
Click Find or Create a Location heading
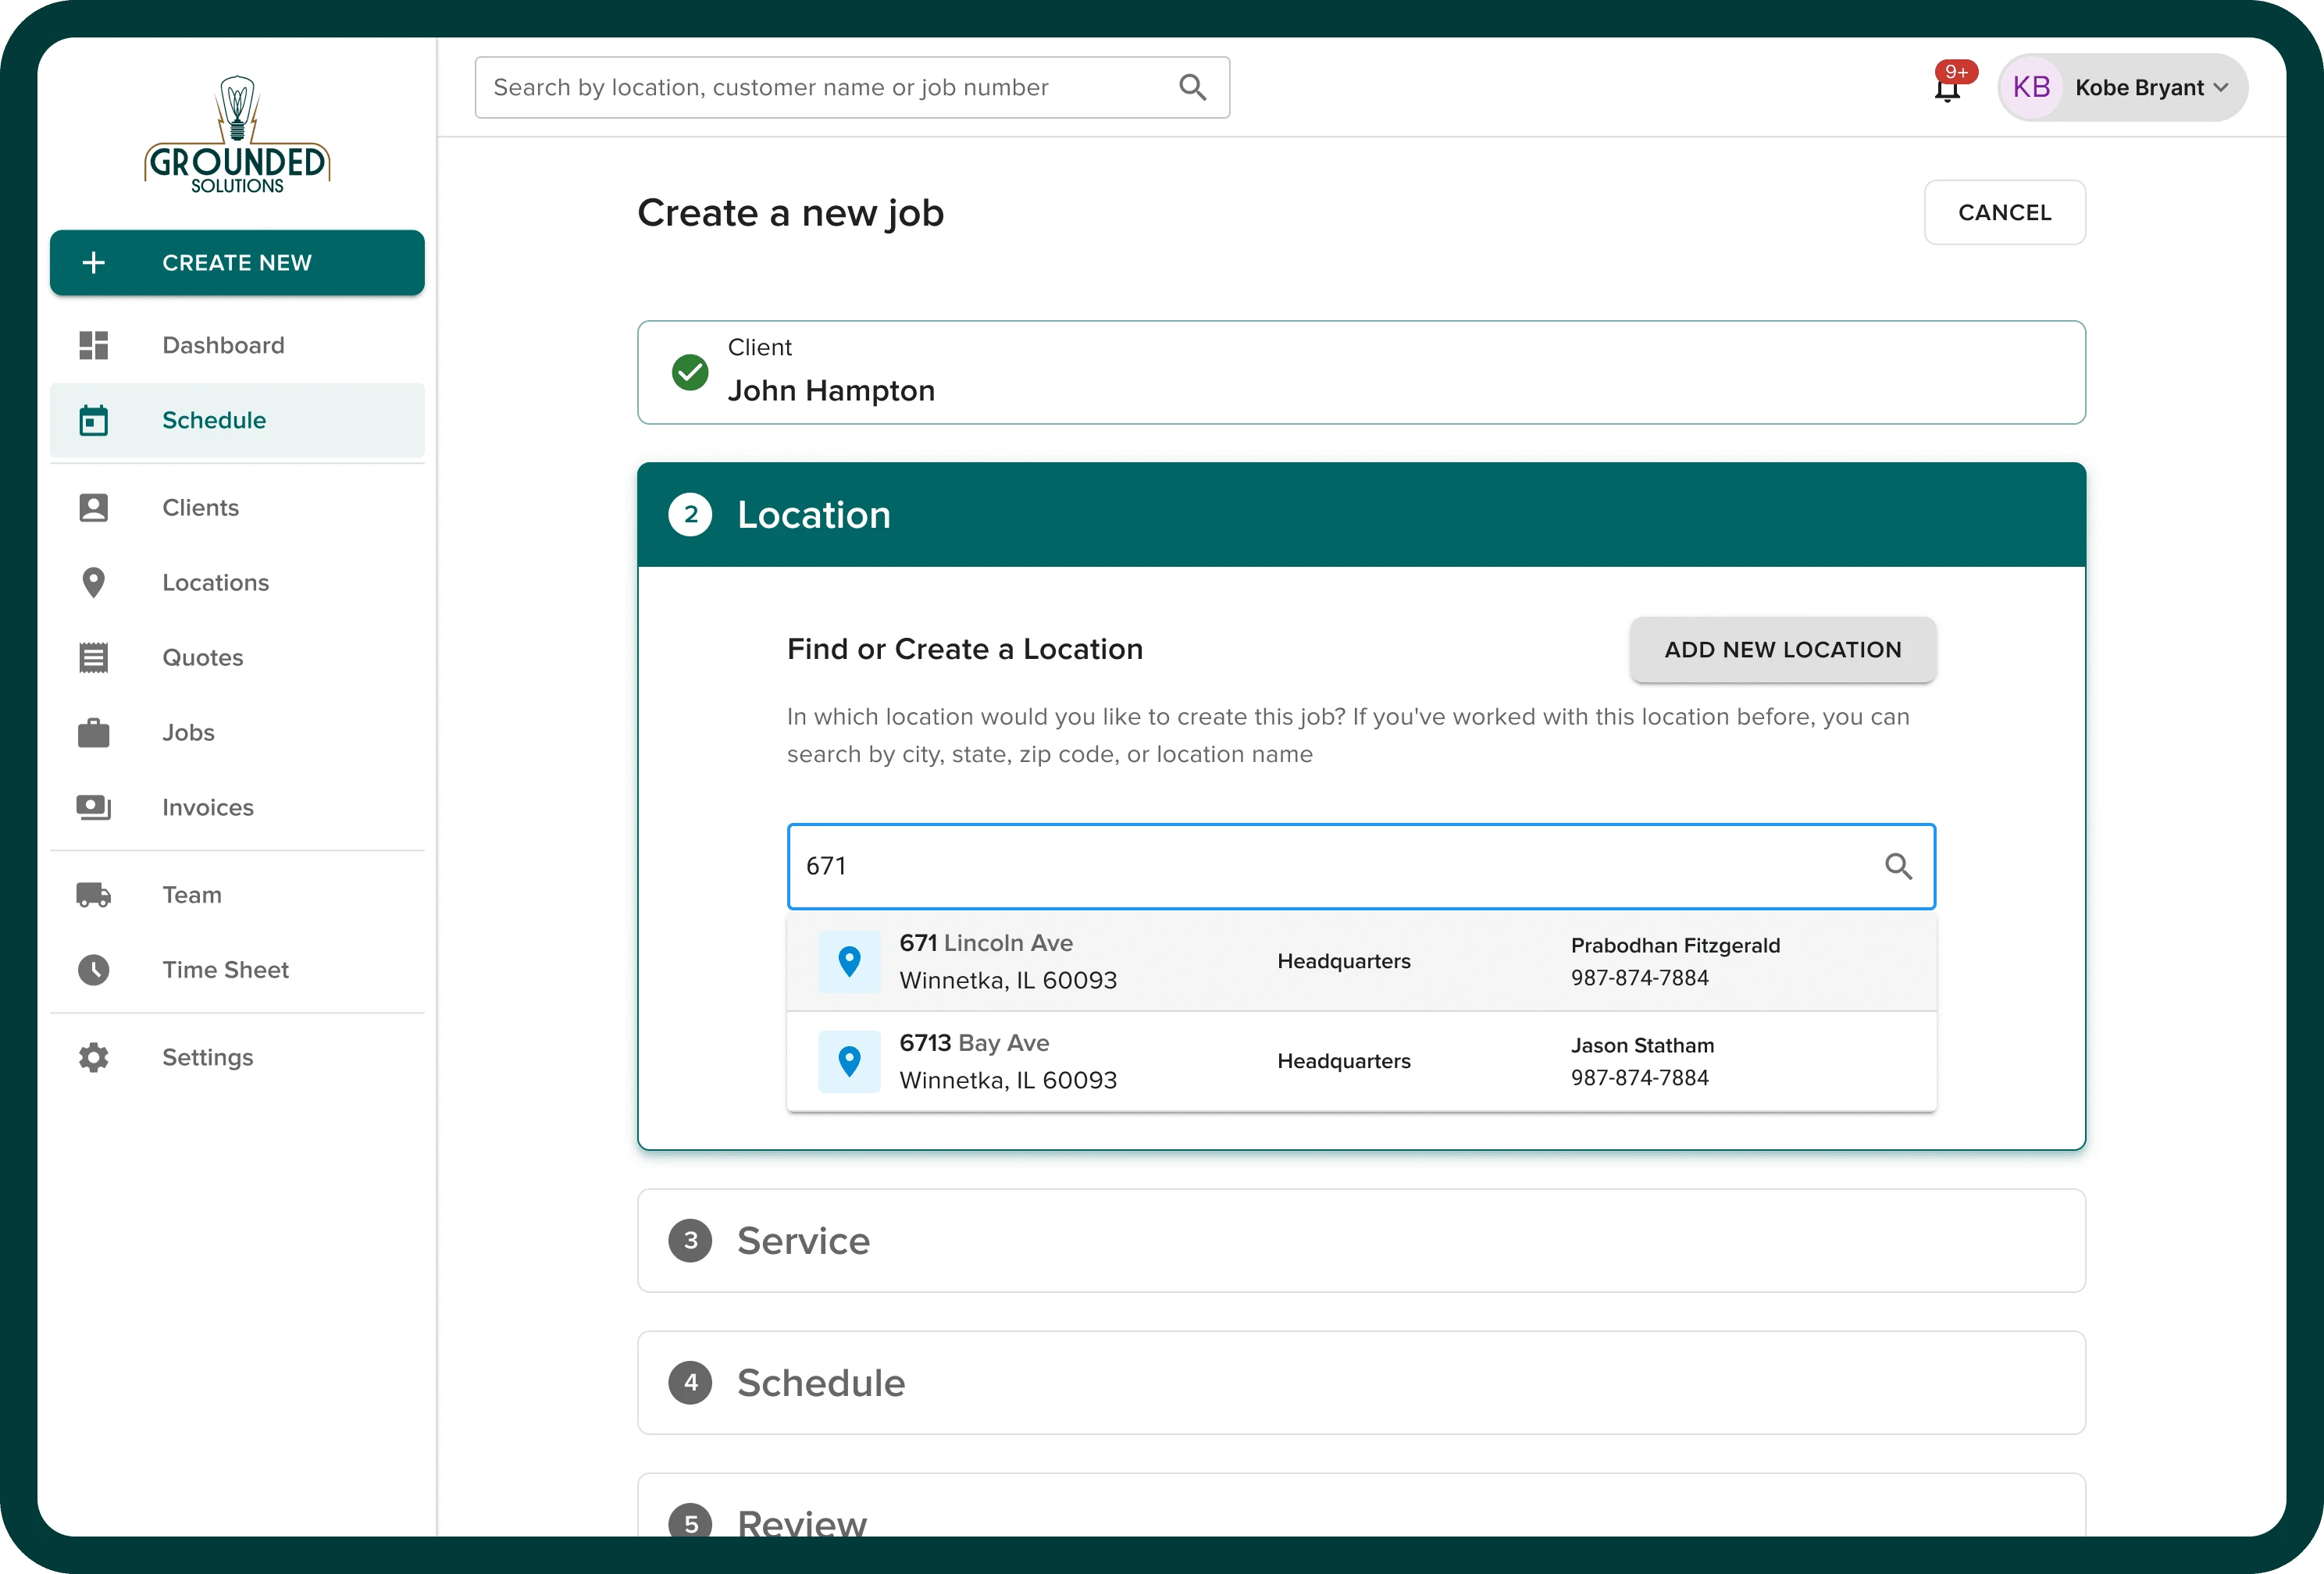[x=965, y=650]
